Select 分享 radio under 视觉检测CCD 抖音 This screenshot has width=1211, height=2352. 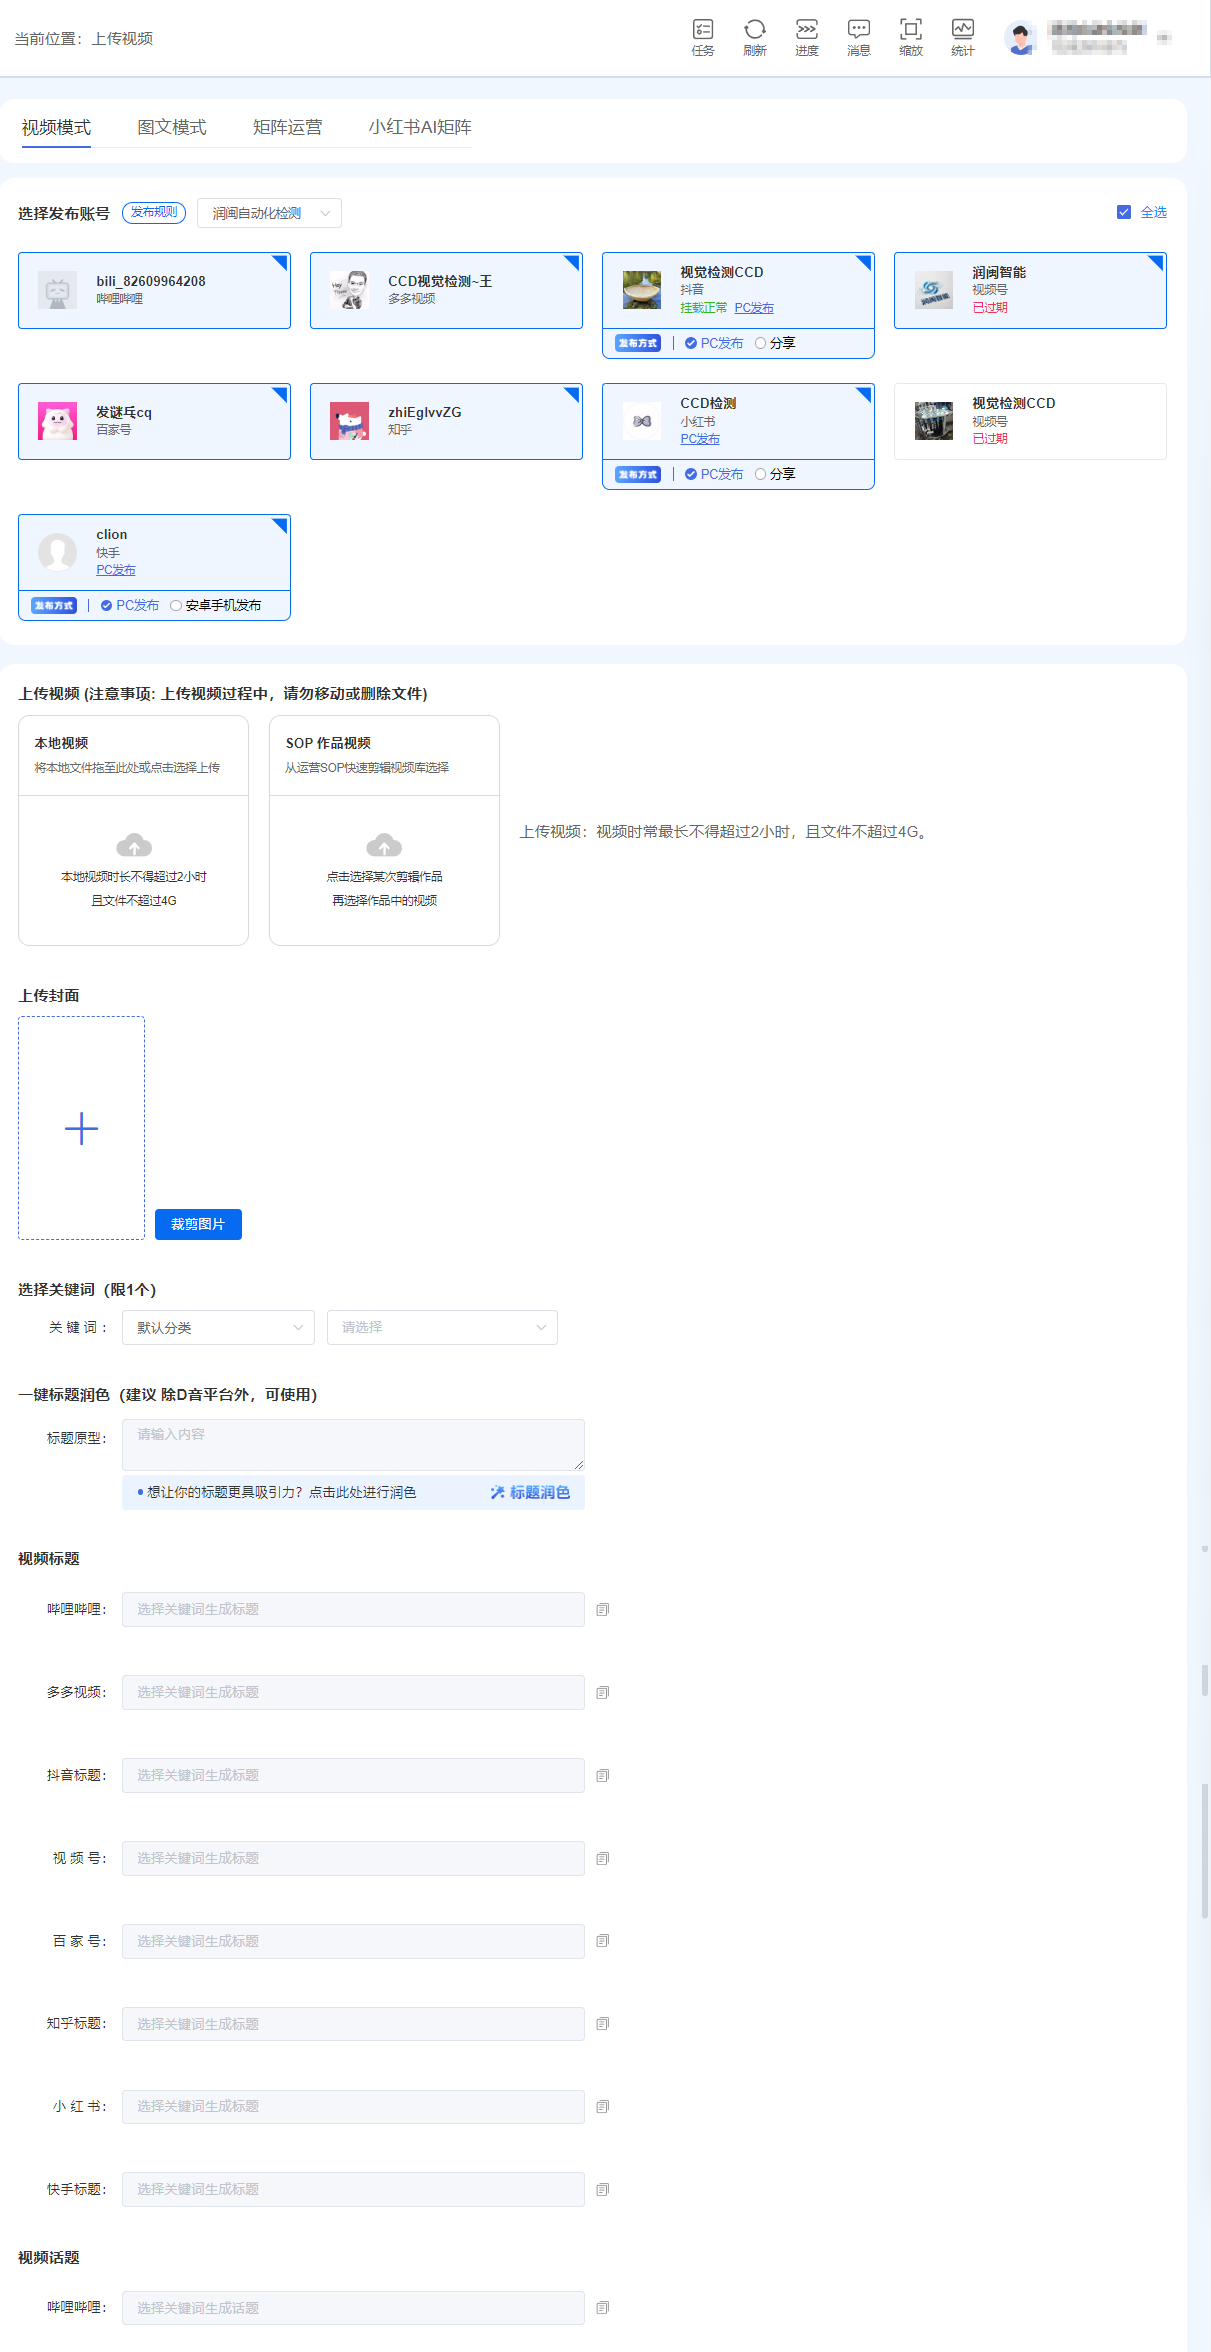pyautogui.click(x=761, y=343)
